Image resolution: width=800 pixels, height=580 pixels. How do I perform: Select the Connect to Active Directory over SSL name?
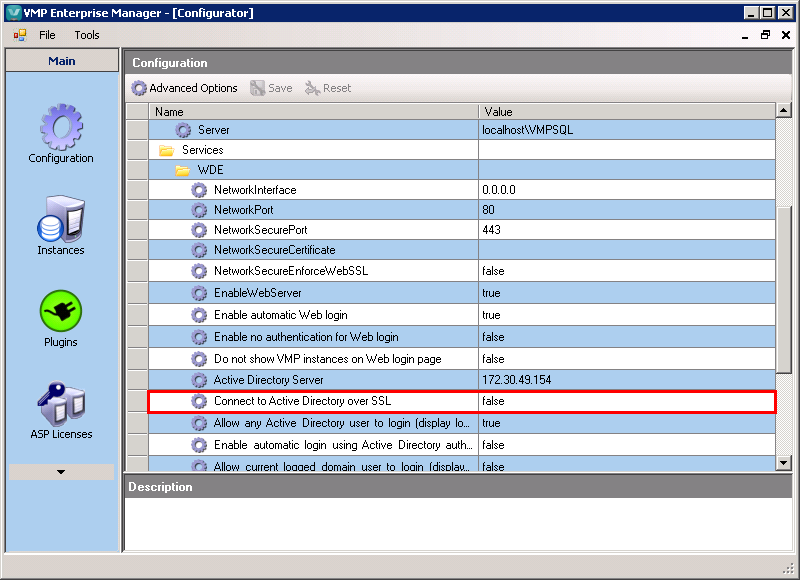click(303, 401)
